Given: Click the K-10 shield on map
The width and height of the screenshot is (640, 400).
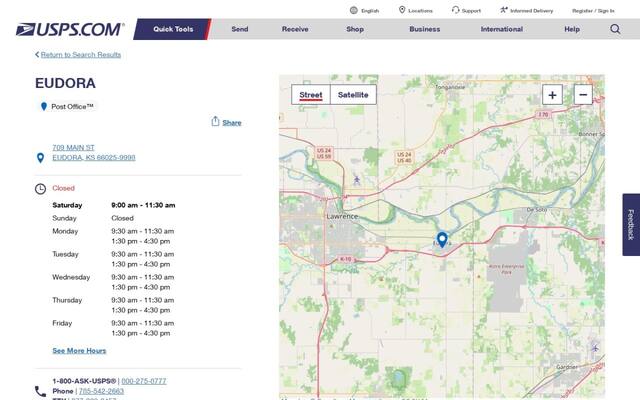Looking at the screenshot, I should pyautogui.click(x=345, y=259).
